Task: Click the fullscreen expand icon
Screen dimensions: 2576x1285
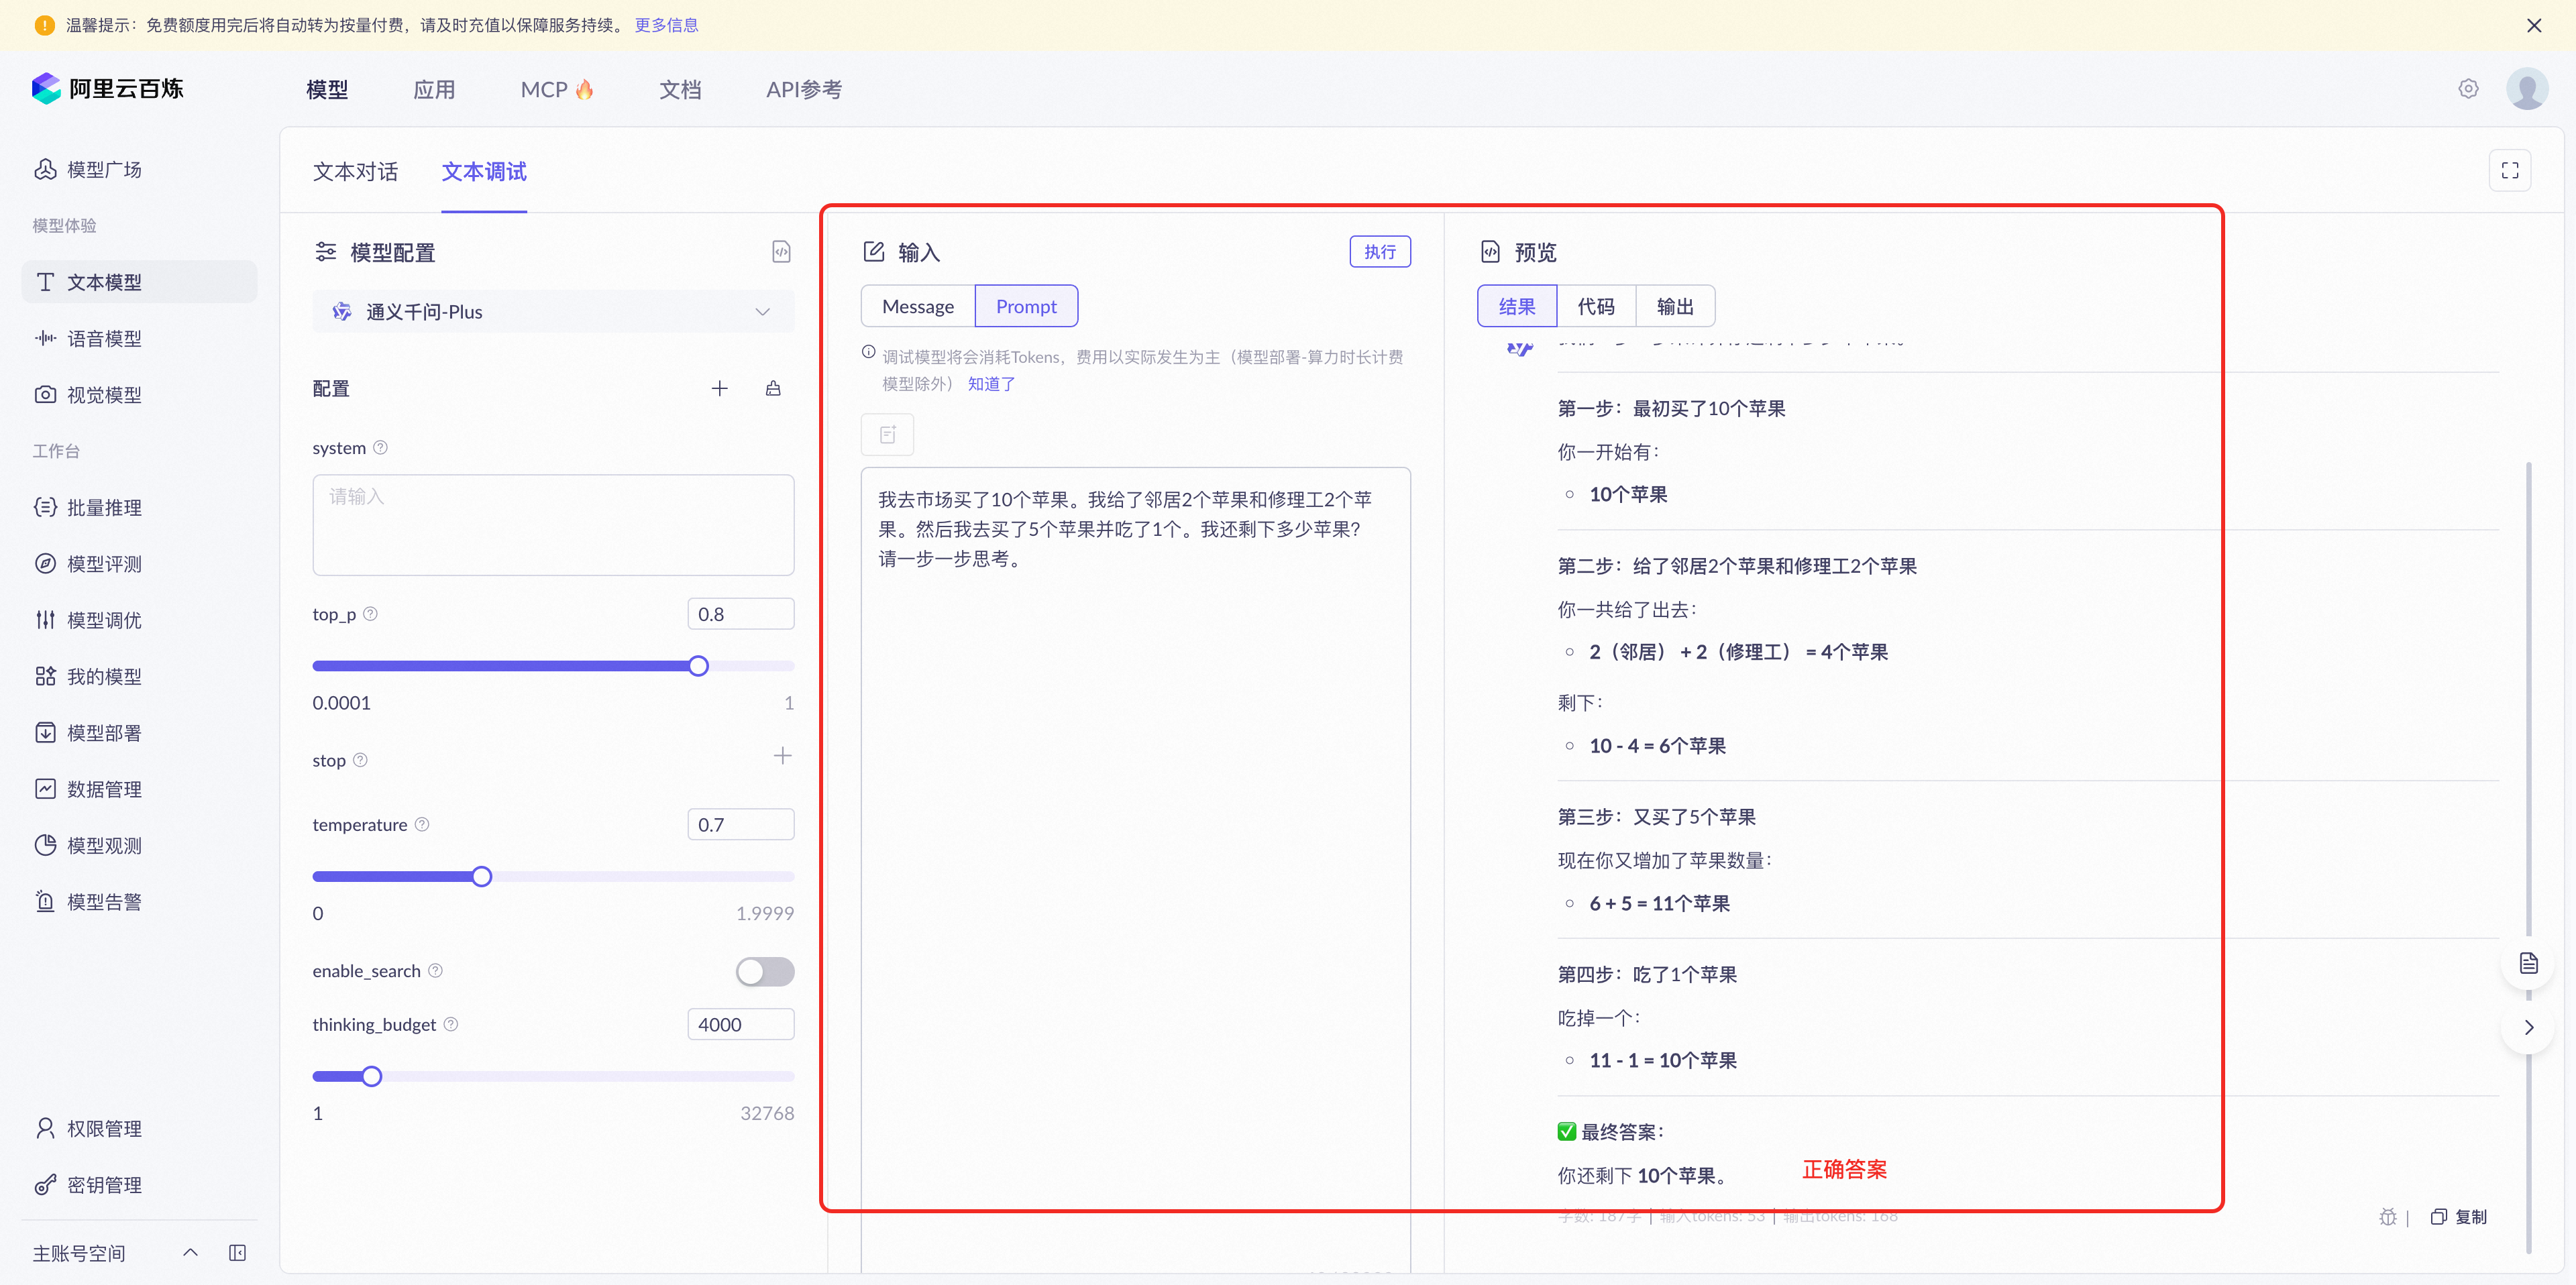Action: tap(2509, 171)
